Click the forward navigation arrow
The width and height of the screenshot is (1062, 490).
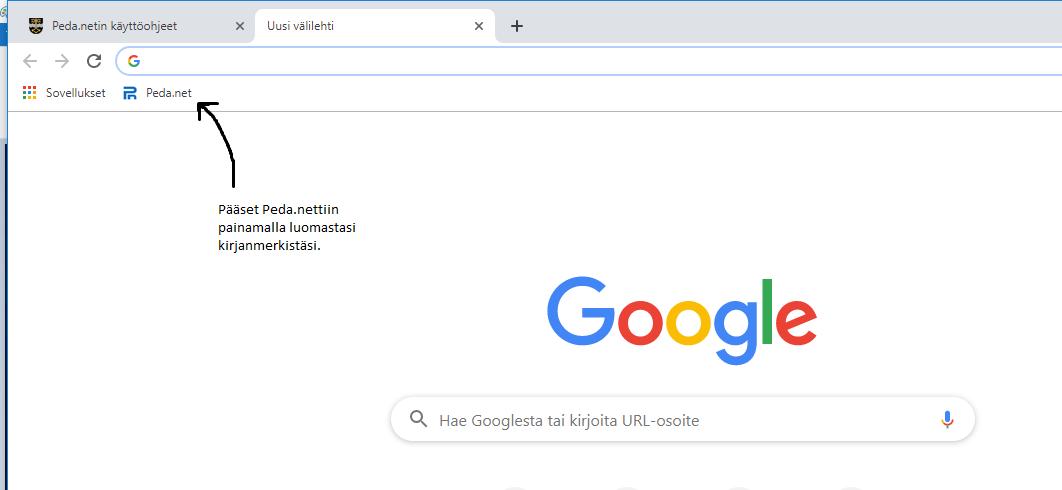(x=62, y=61)
